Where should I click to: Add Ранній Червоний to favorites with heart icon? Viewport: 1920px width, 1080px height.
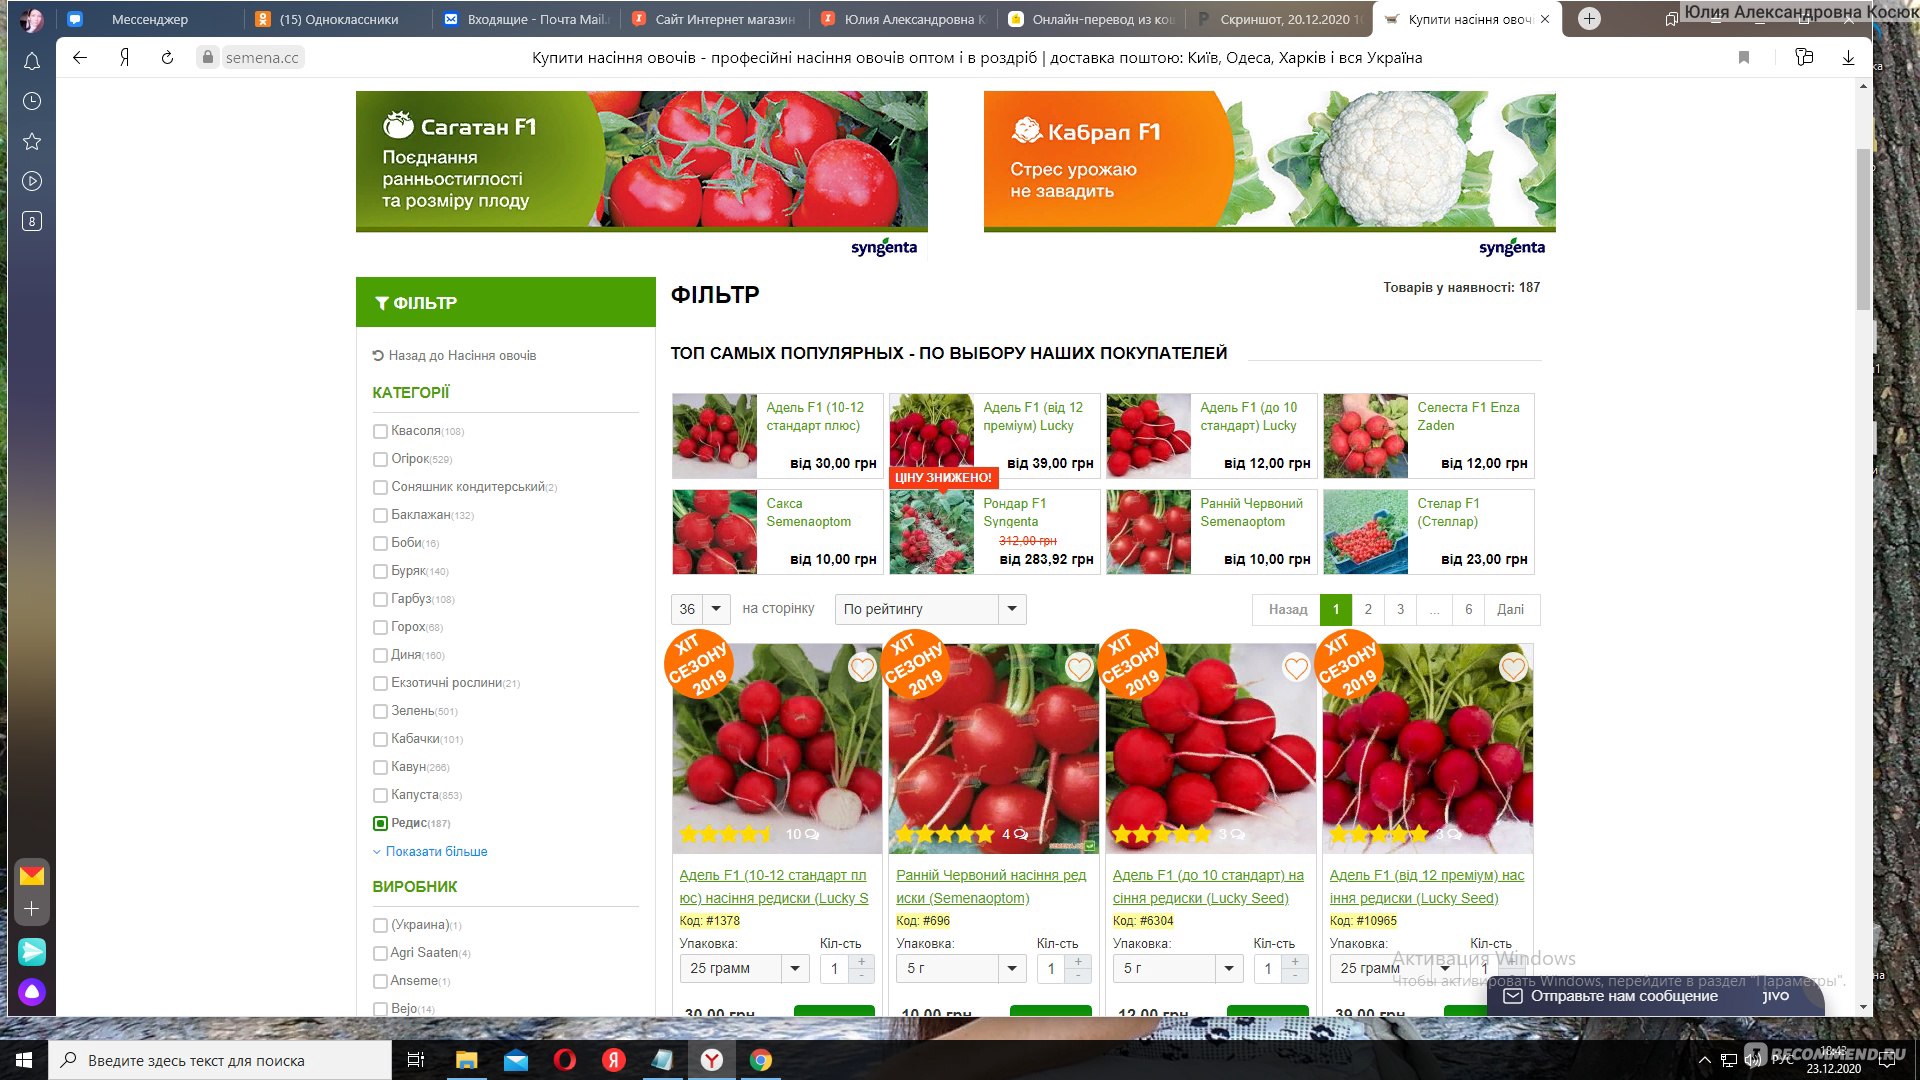pos(1079,667)
